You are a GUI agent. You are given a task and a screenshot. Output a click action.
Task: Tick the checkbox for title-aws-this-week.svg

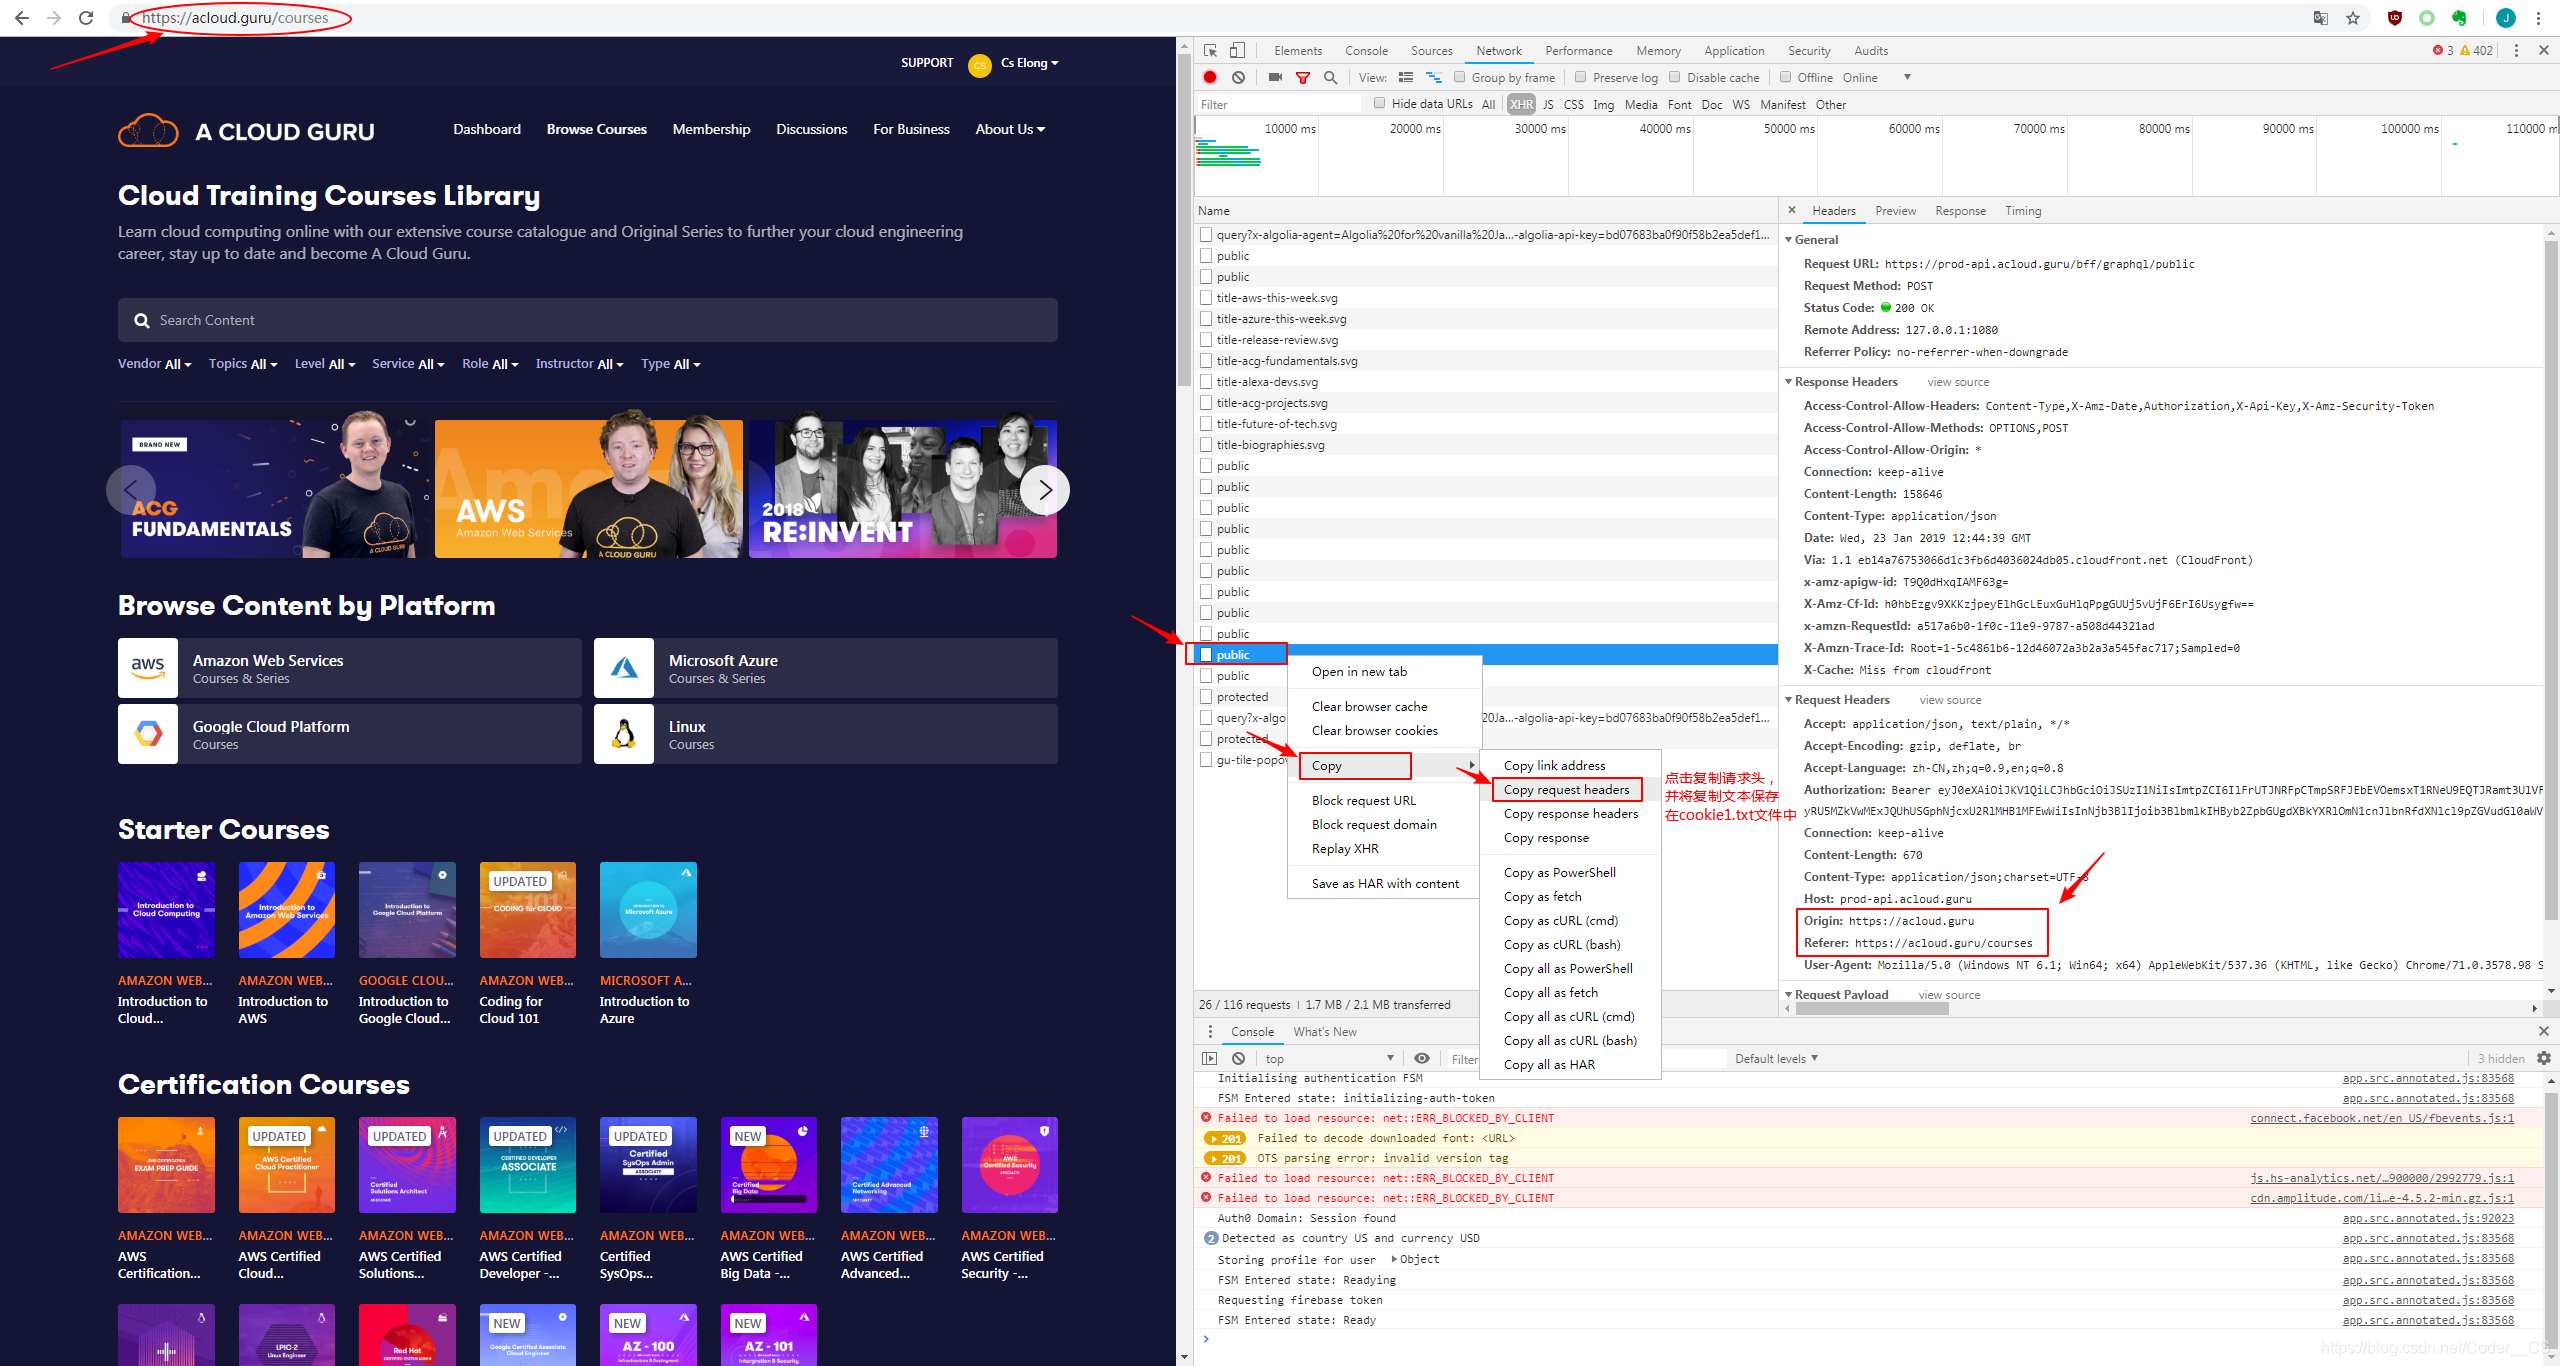(x=1206, y=298)
